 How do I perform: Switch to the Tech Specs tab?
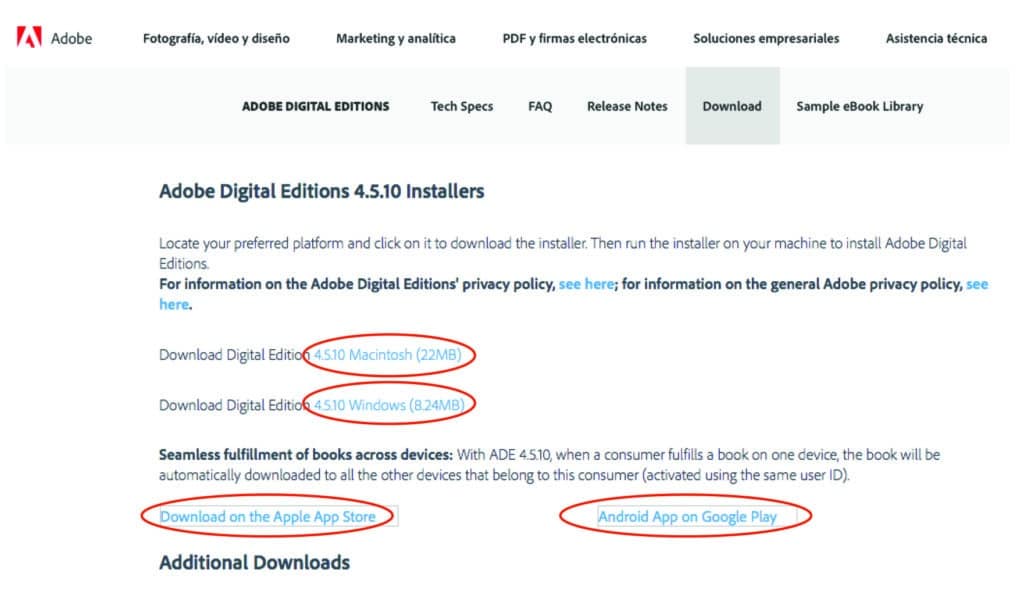tap(462, 106)
